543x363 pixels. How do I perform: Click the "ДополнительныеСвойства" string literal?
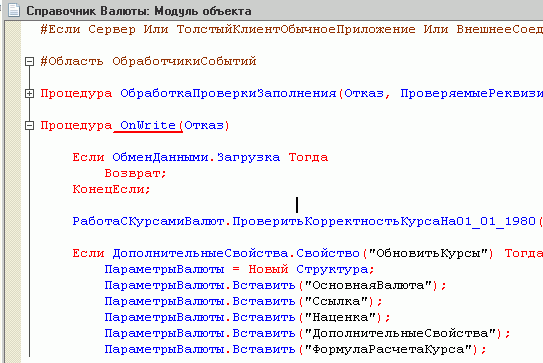(x=400, y=333)
